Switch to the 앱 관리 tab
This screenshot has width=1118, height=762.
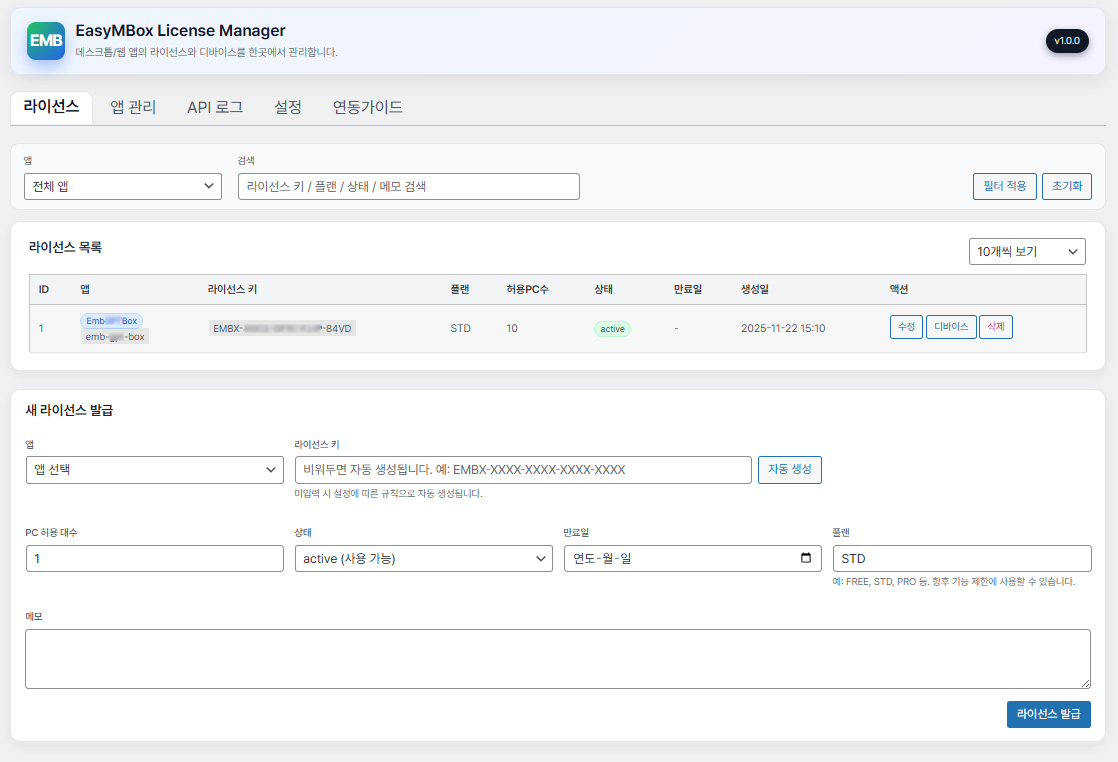[x=133, y=105]
